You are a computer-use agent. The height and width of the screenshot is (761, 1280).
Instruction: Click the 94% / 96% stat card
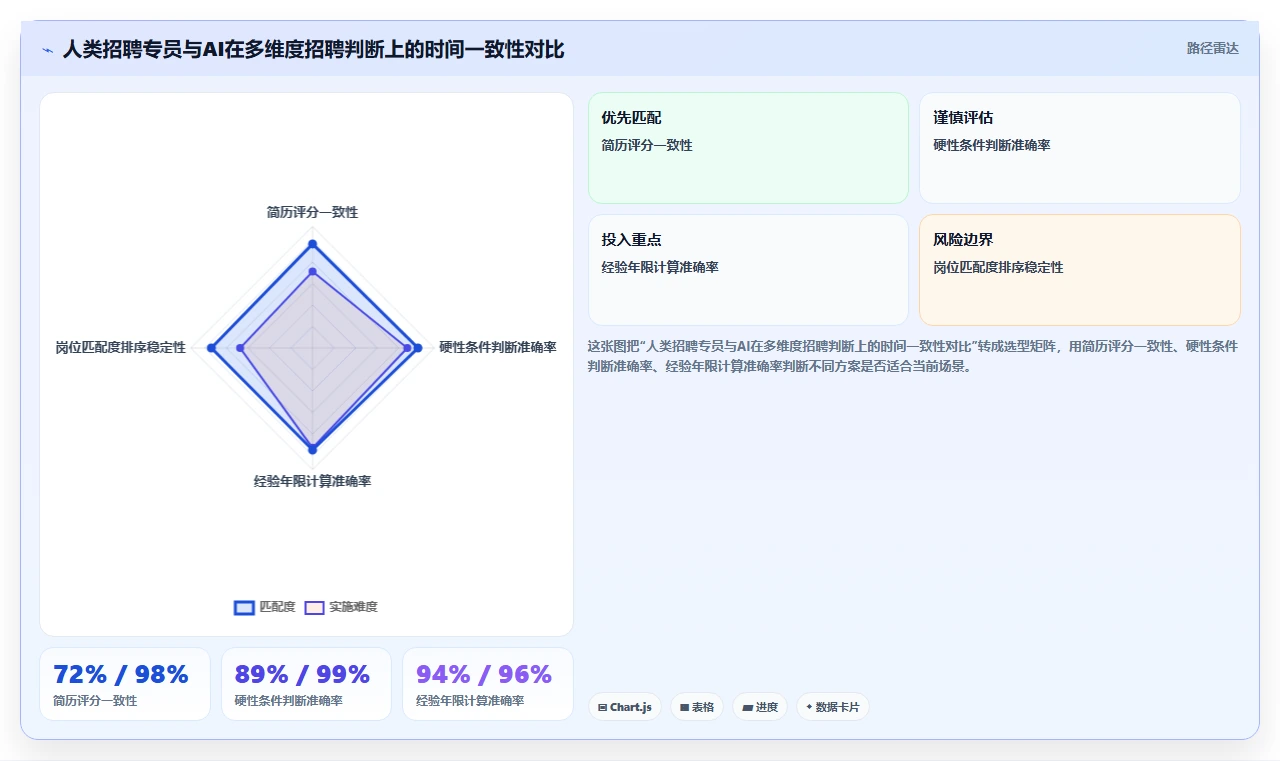coord(488,684)
